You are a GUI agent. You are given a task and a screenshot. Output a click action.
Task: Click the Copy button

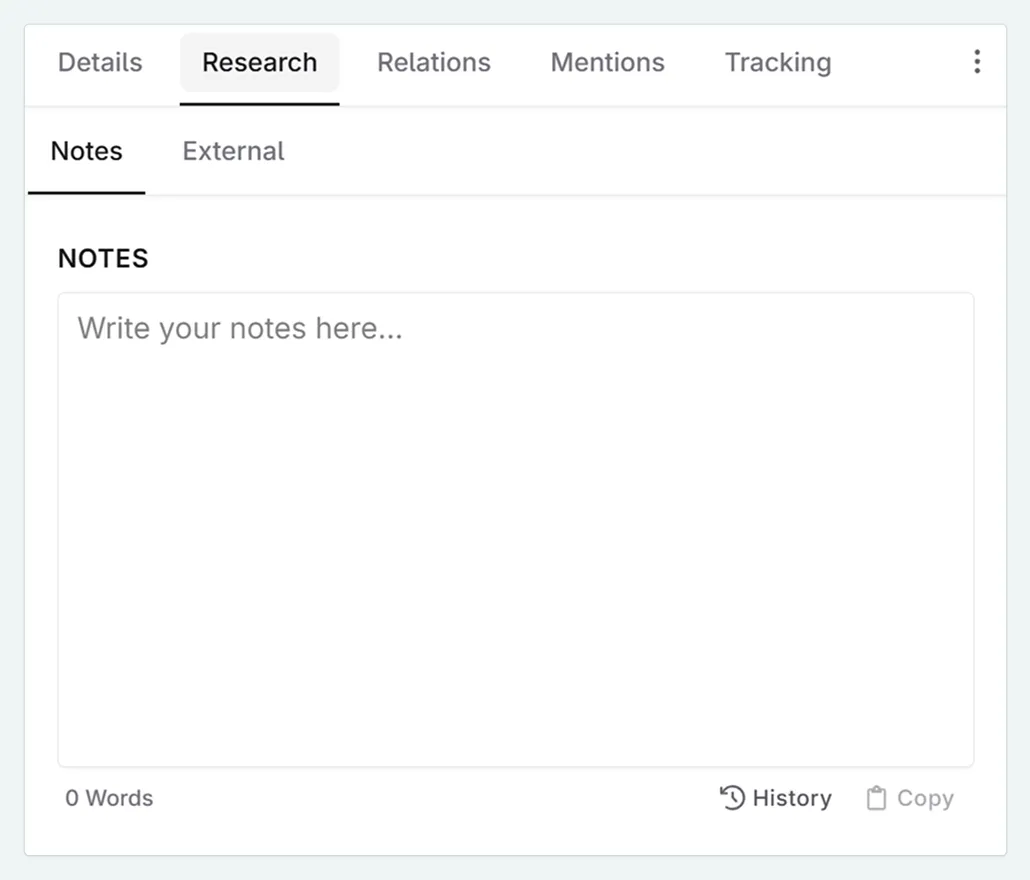[908, 798]
